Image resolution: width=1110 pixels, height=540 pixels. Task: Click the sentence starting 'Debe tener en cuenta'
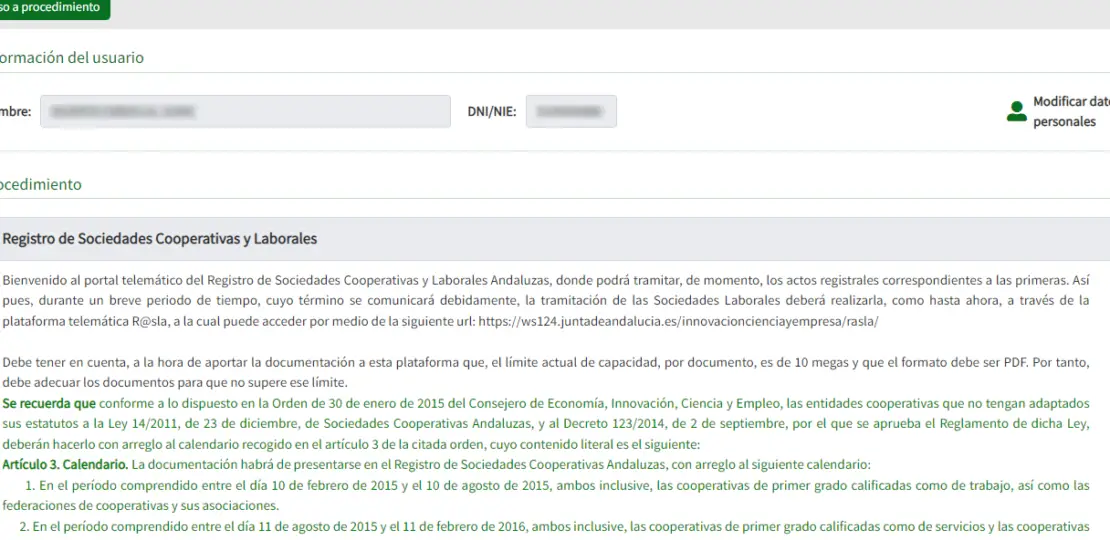tap(545, 372)
